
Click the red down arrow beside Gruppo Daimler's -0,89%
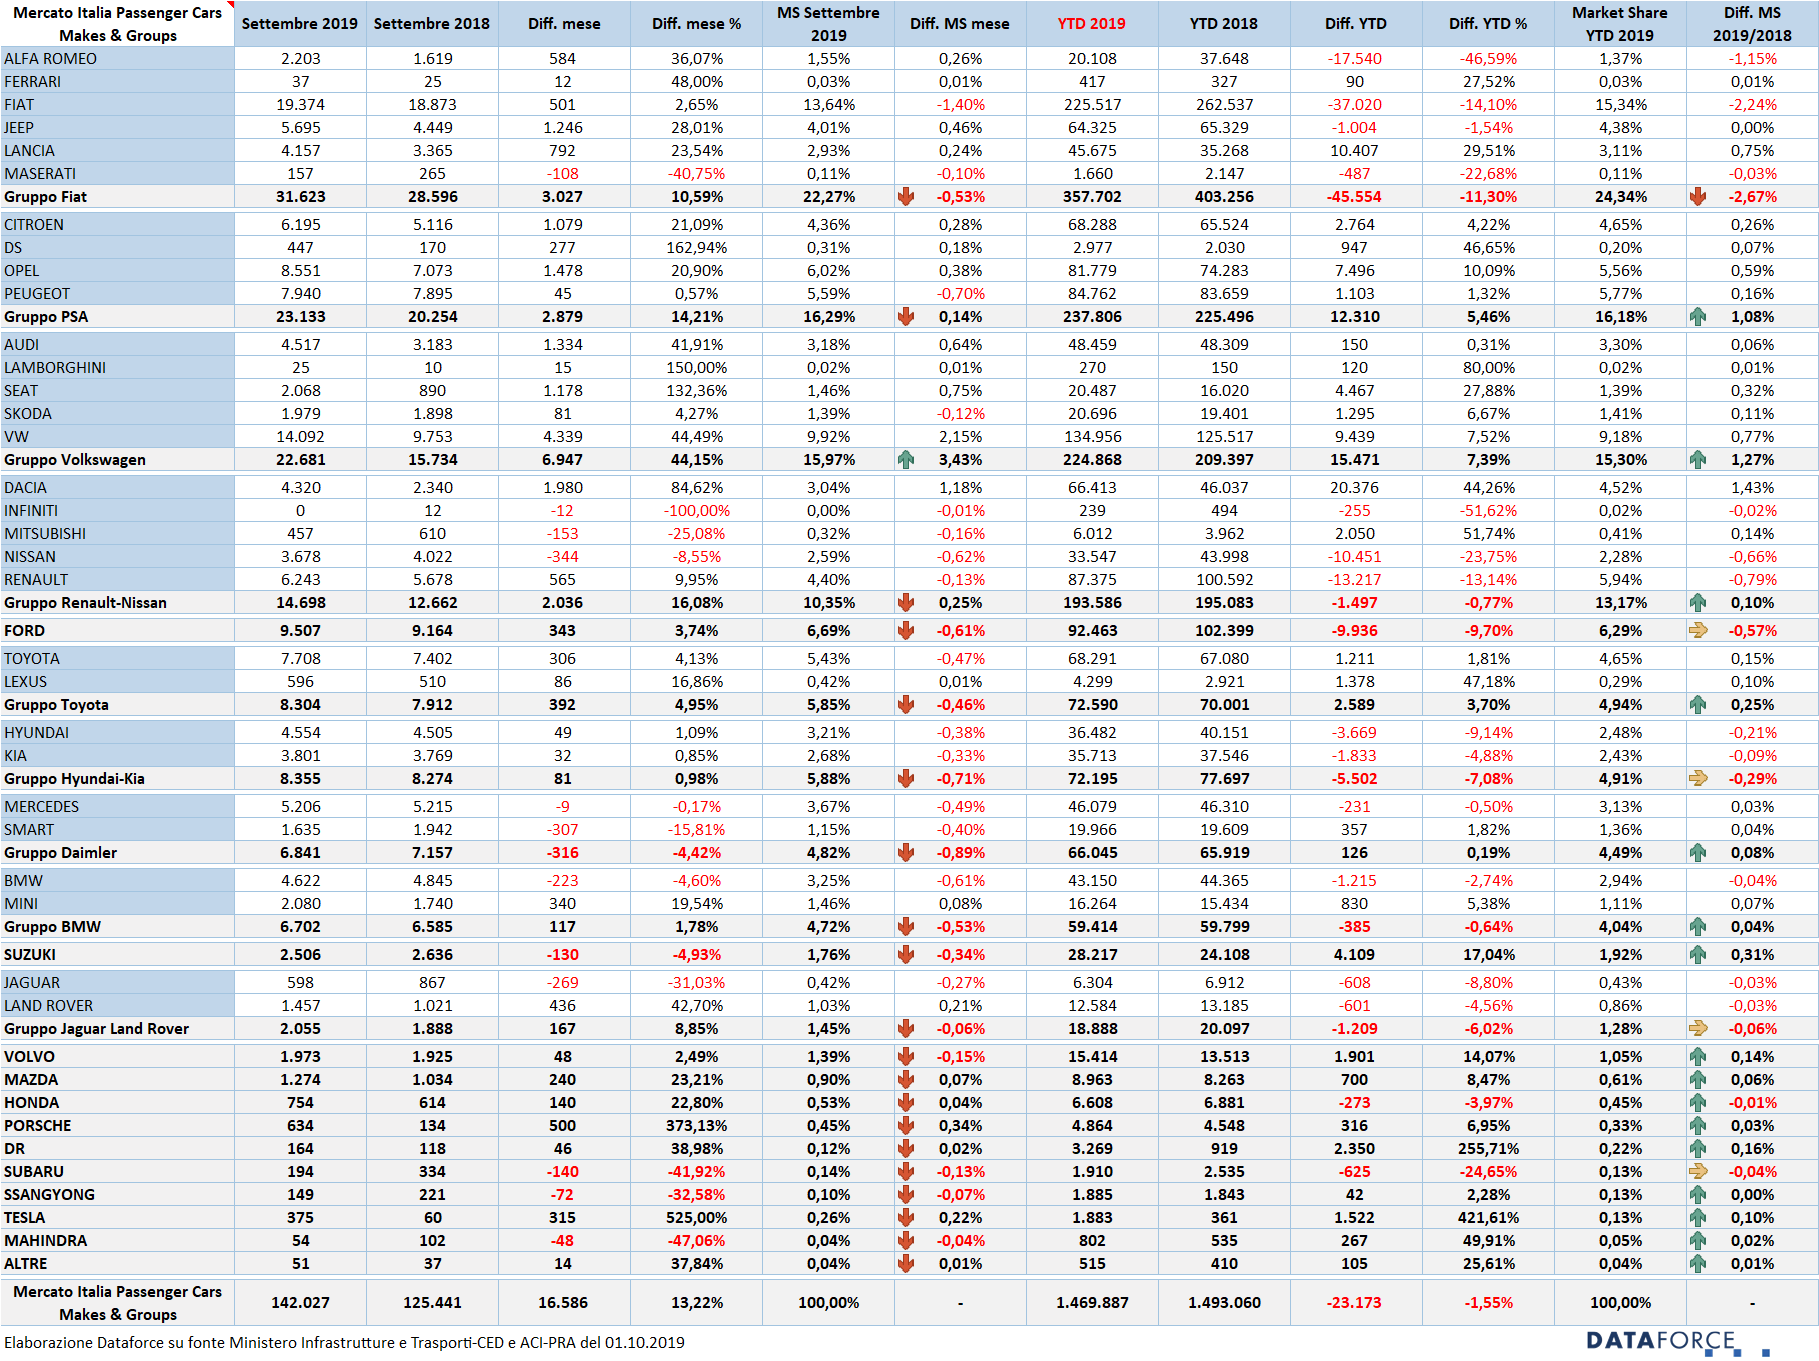[906, 853]
